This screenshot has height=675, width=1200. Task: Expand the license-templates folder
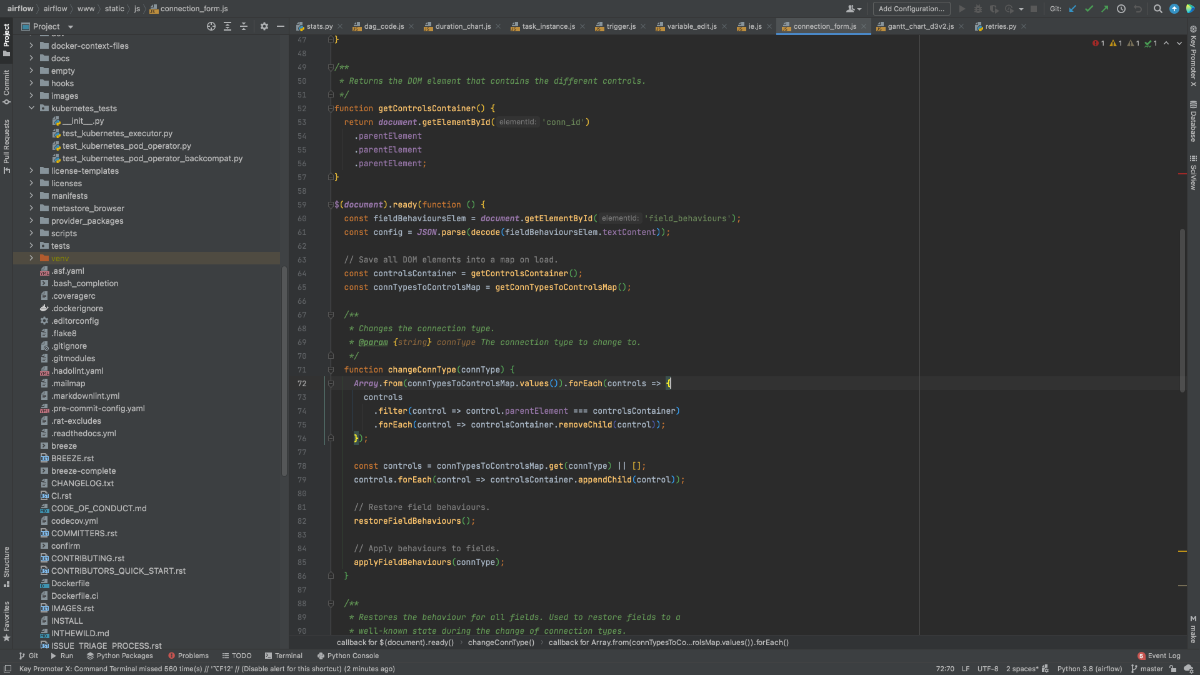pos(31,171)
